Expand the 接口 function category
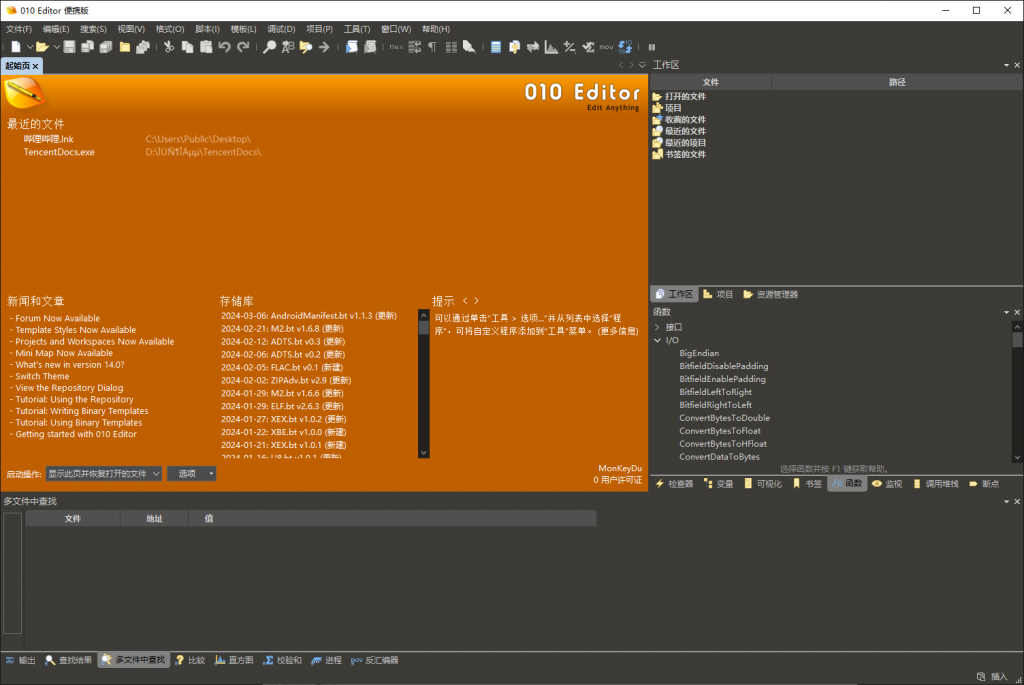1024x685 pixels. (657, 327)
